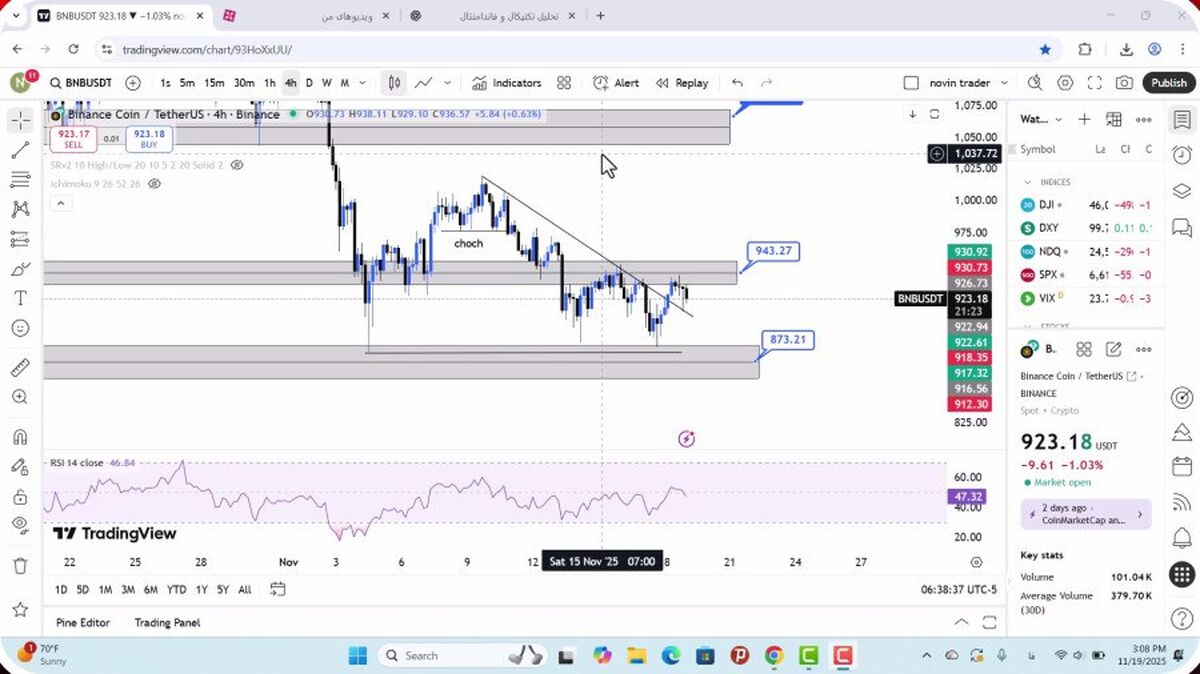
Task: Collapse the indicator legend arrow
Action: click(x=60, y=203)
